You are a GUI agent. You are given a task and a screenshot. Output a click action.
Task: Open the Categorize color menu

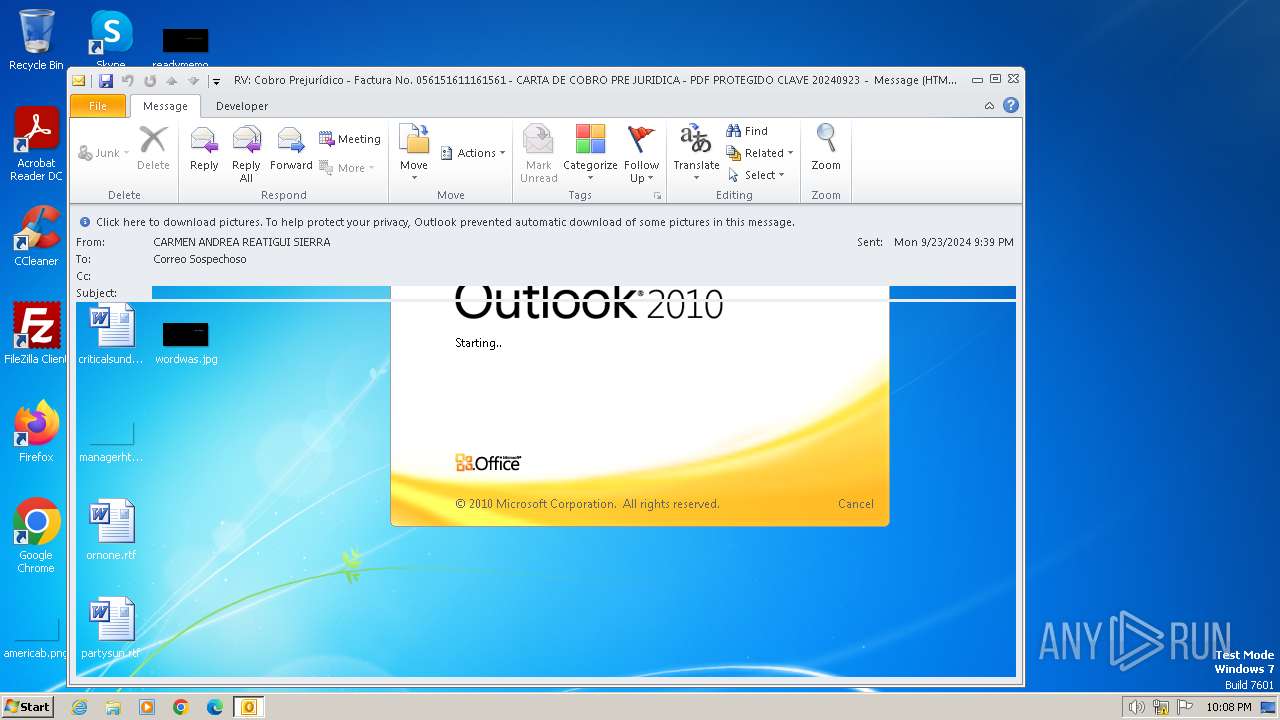pos(590,154)
